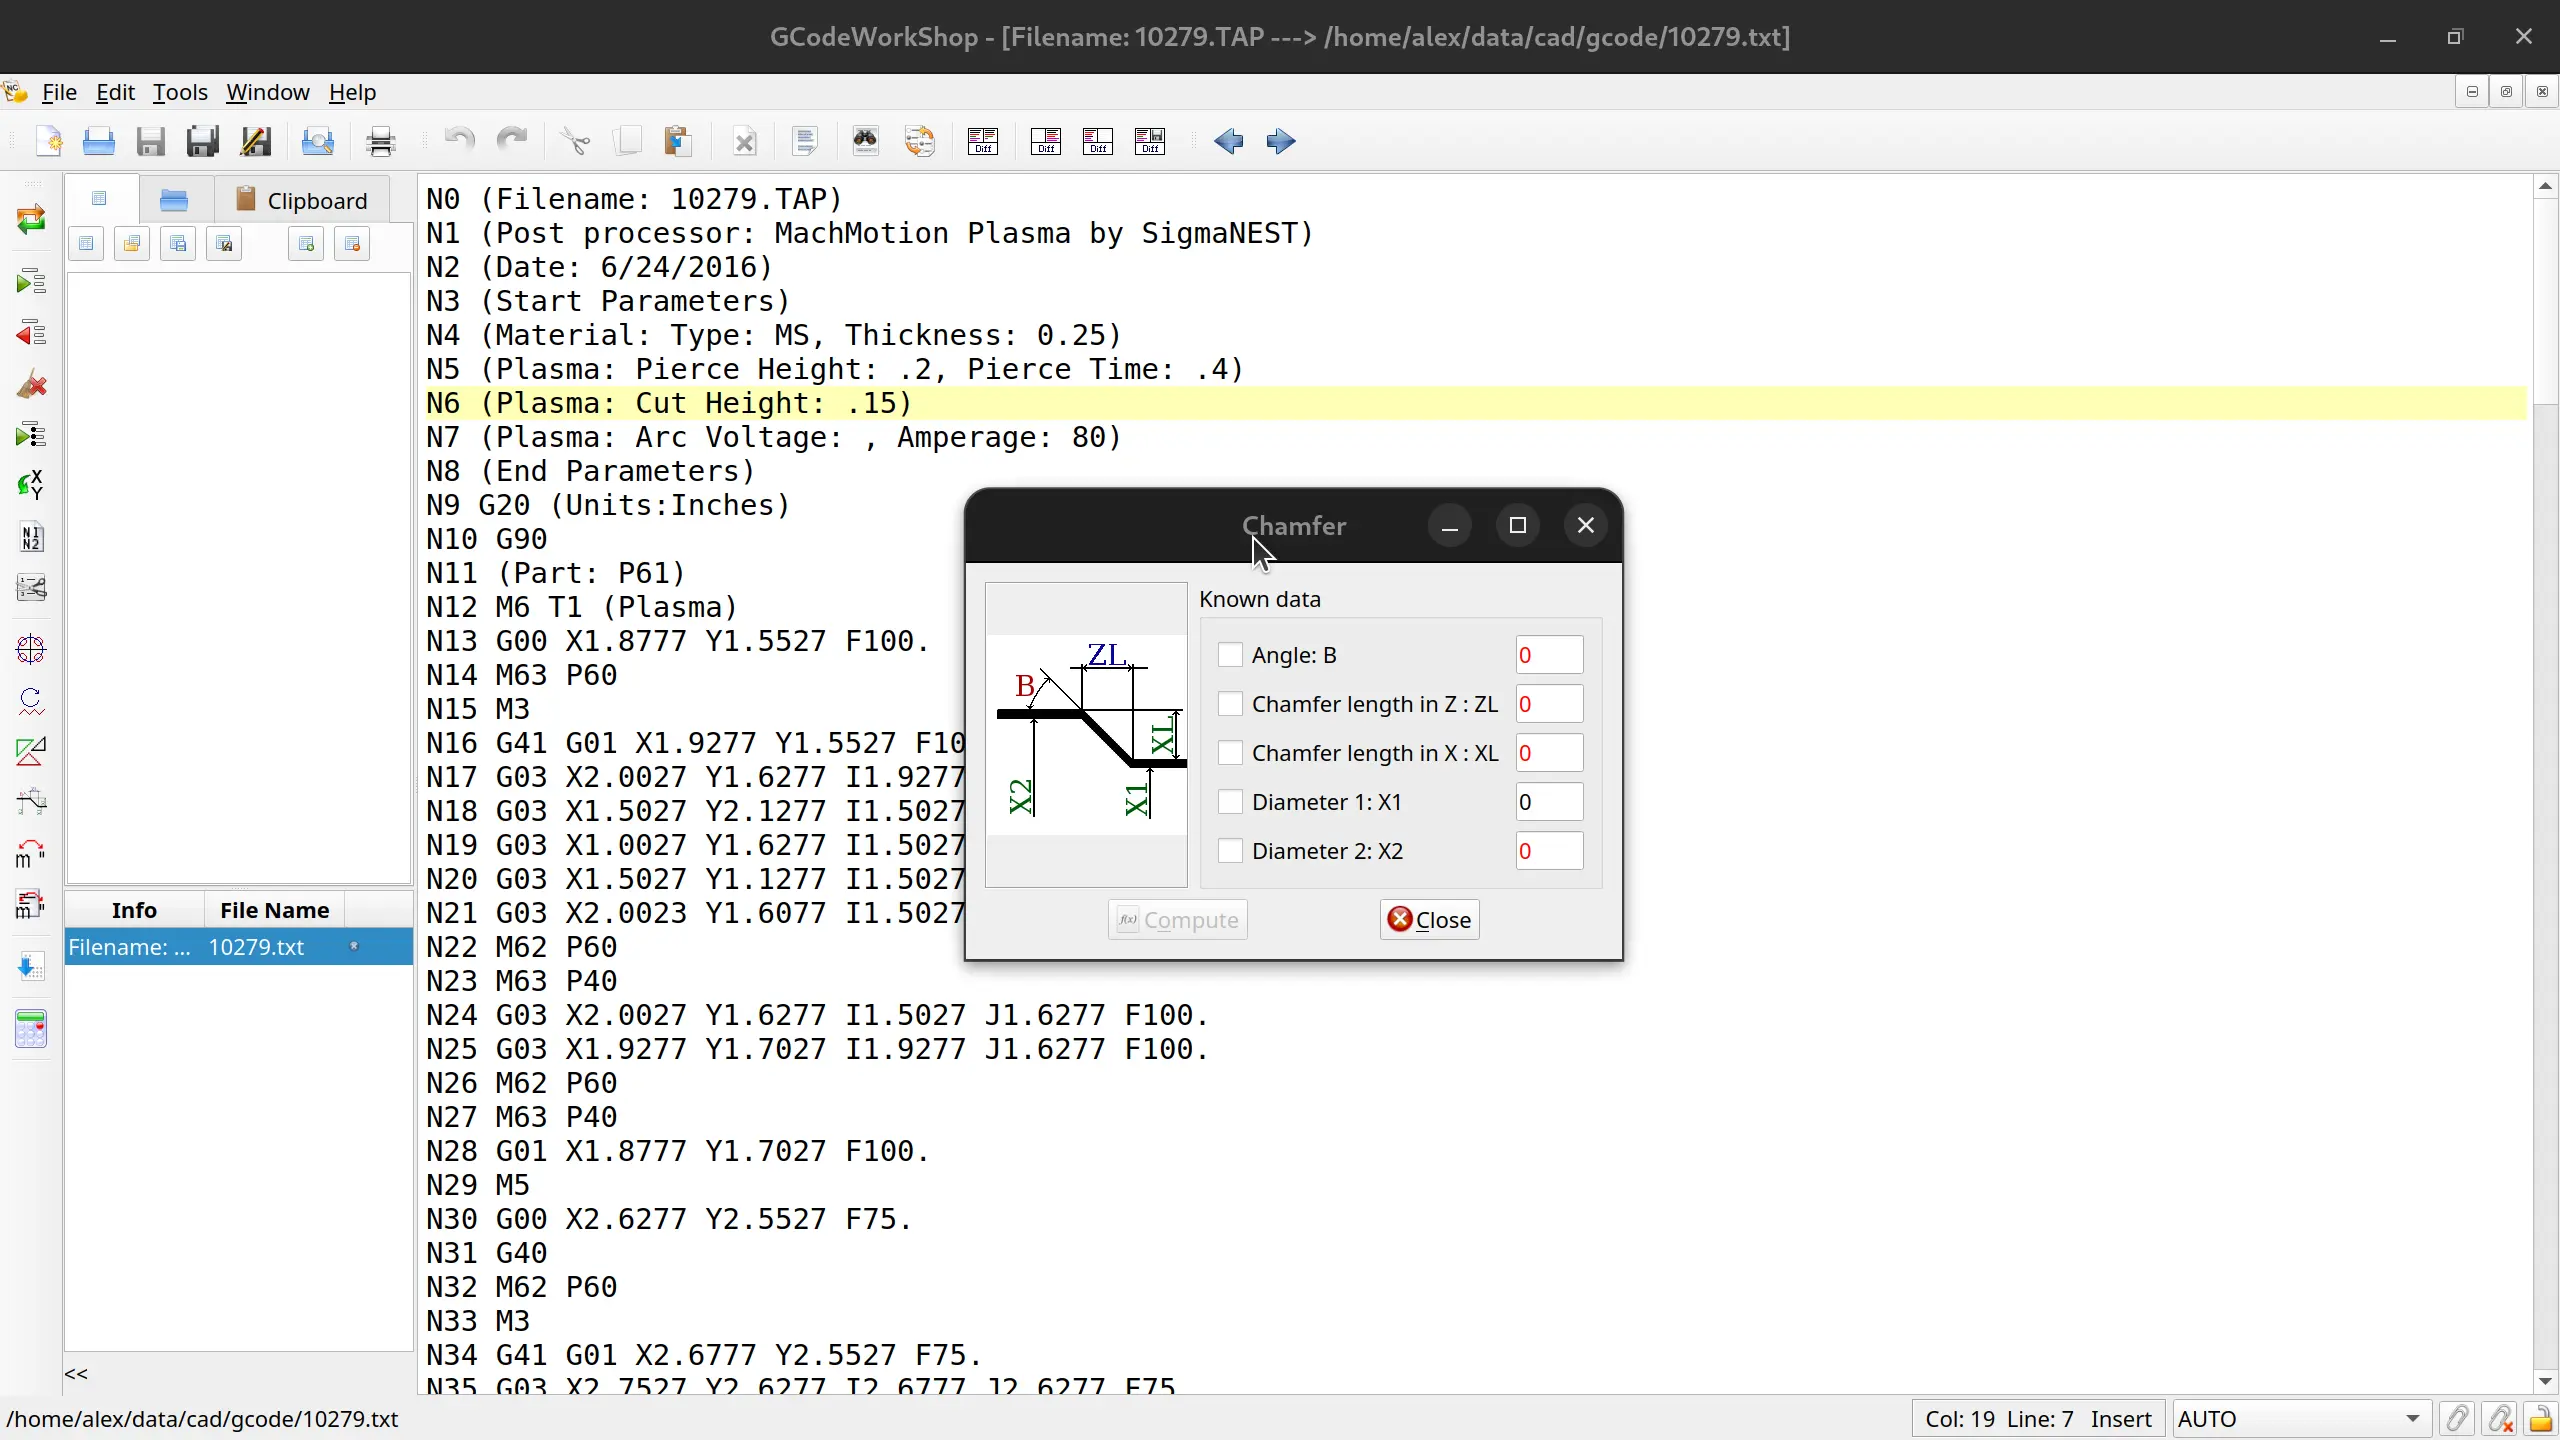The height and width of the screenshot is (1440, 2560).
Task: Open the Edit menu
Action: tap(115, 92)
